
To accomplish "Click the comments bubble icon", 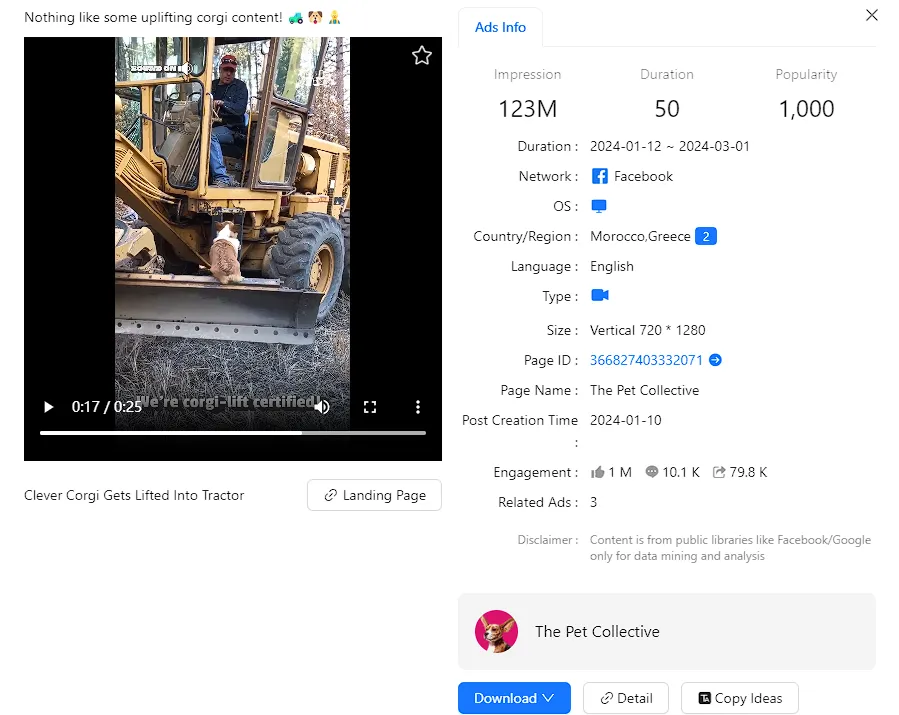I will coord(652,472).
